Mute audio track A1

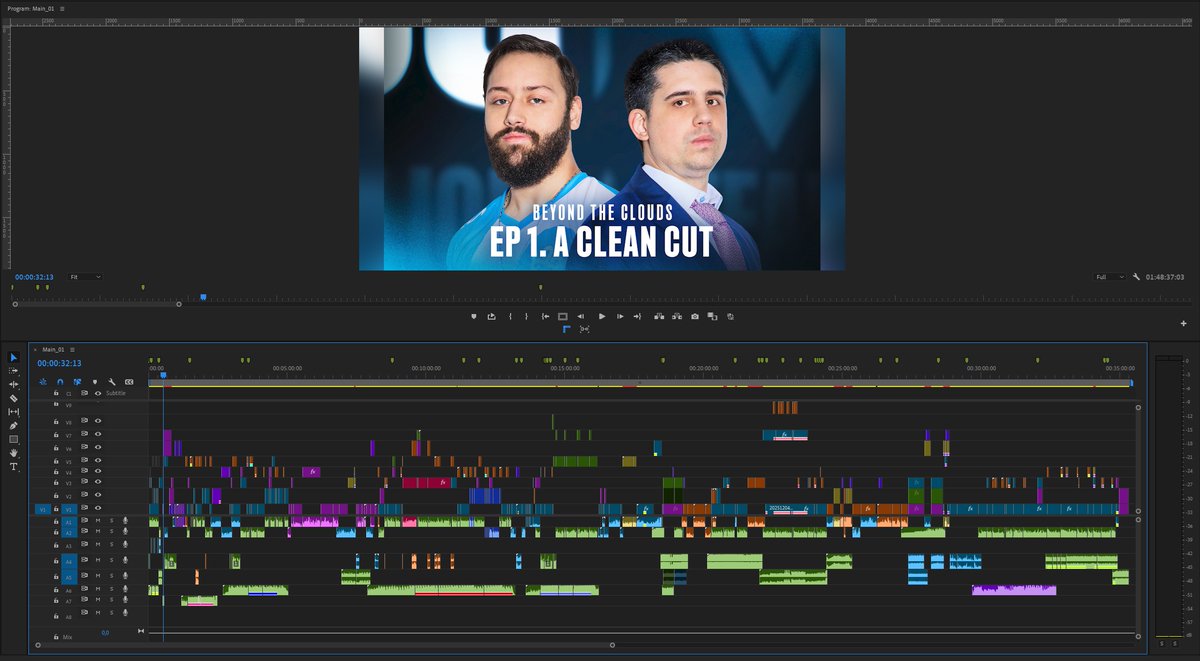click(96, 521)
